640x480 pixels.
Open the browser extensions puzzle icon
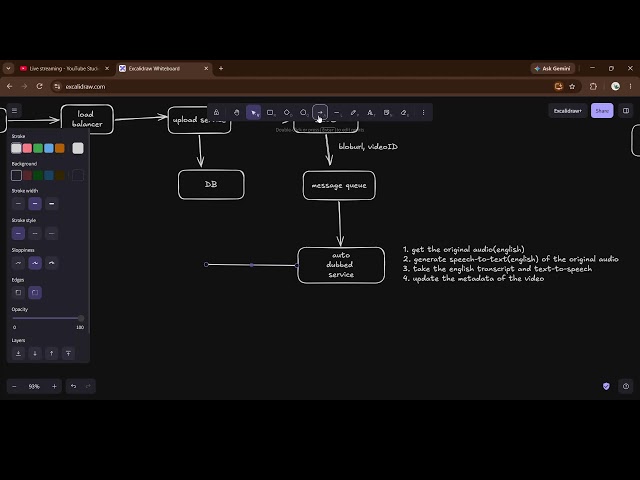click(593, 87)
